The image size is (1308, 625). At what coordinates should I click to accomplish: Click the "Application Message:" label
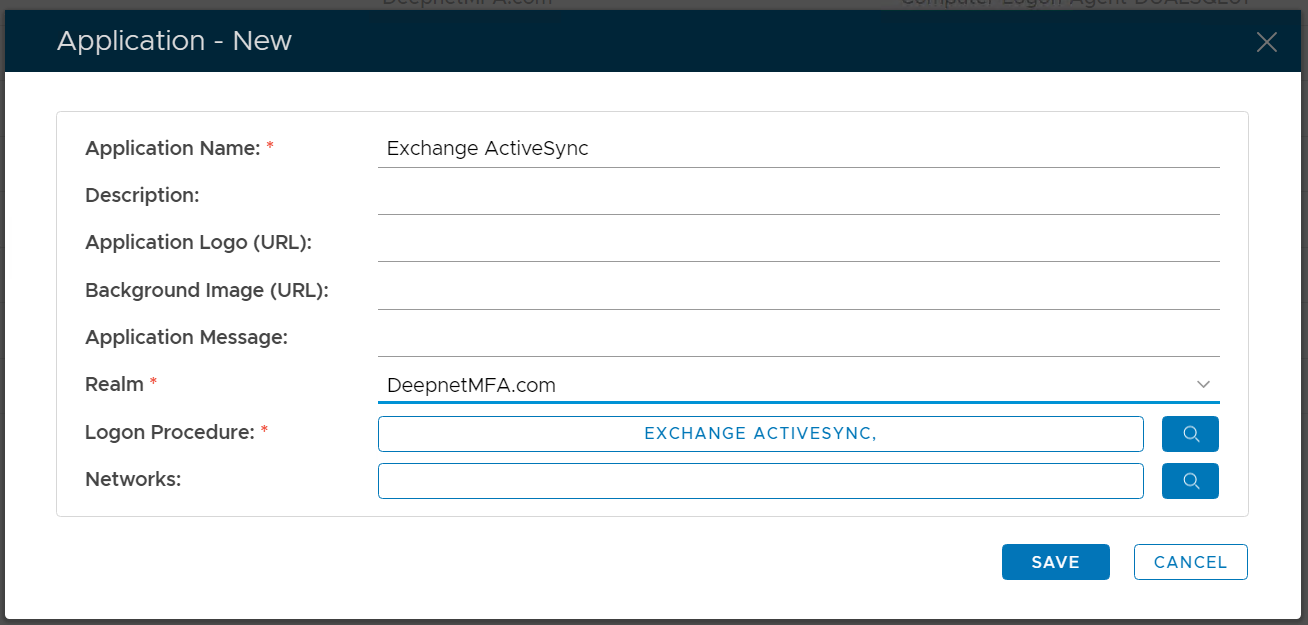click(x=186, y=338)
